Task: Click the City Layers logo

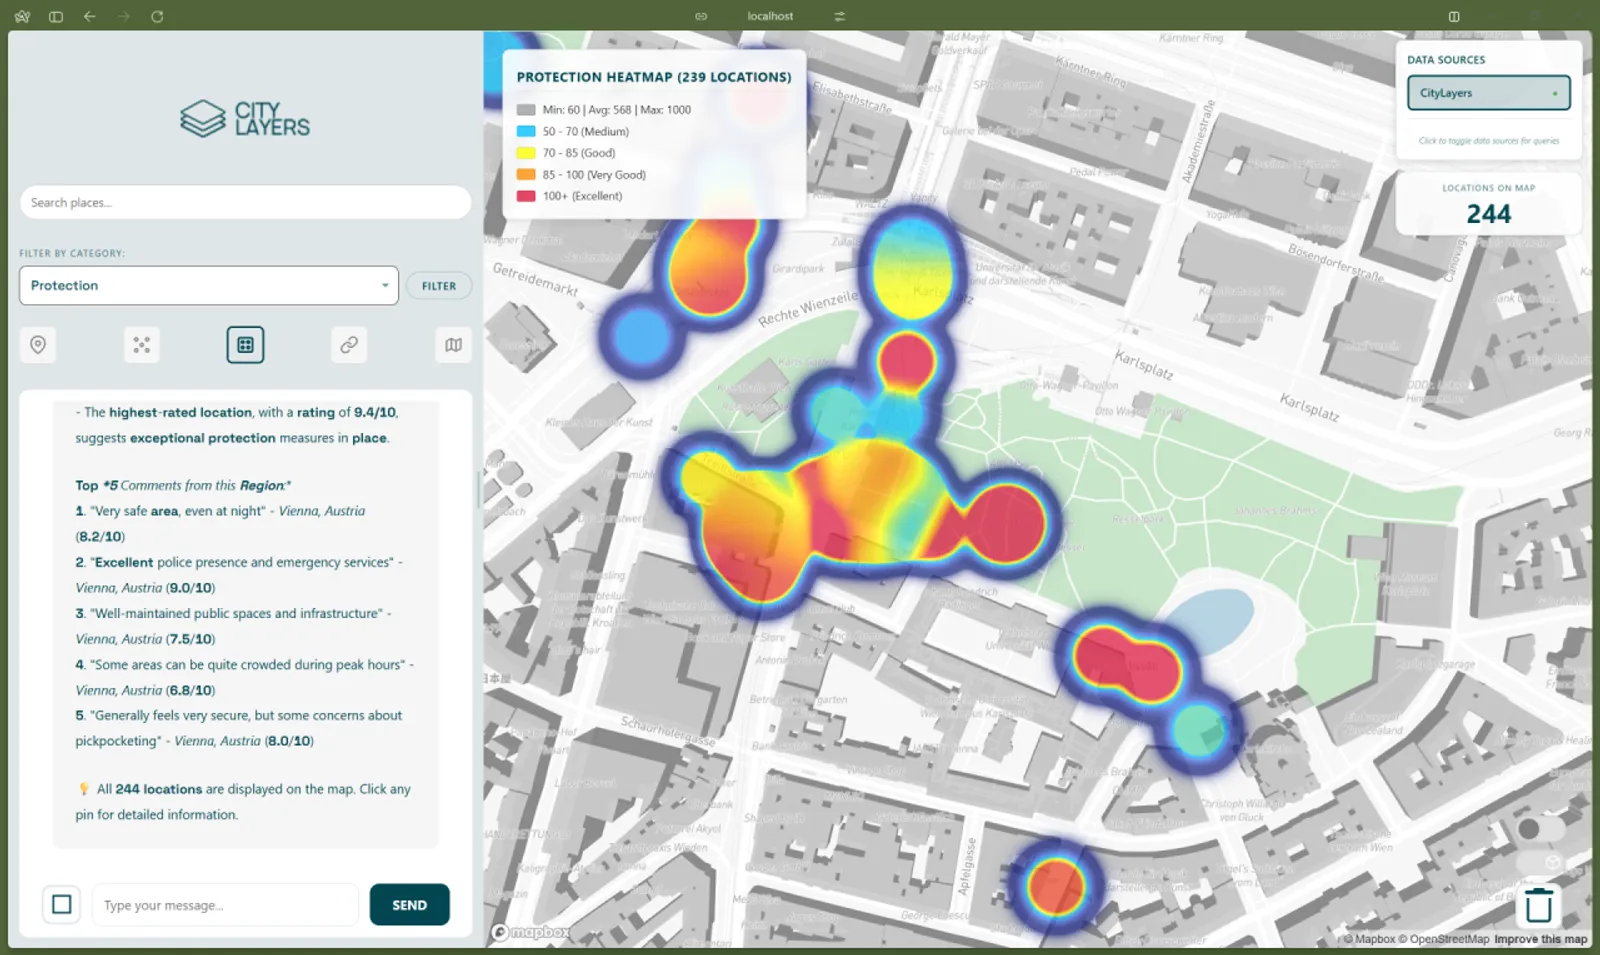Action: pyautogui.click(x=245, y=119)
